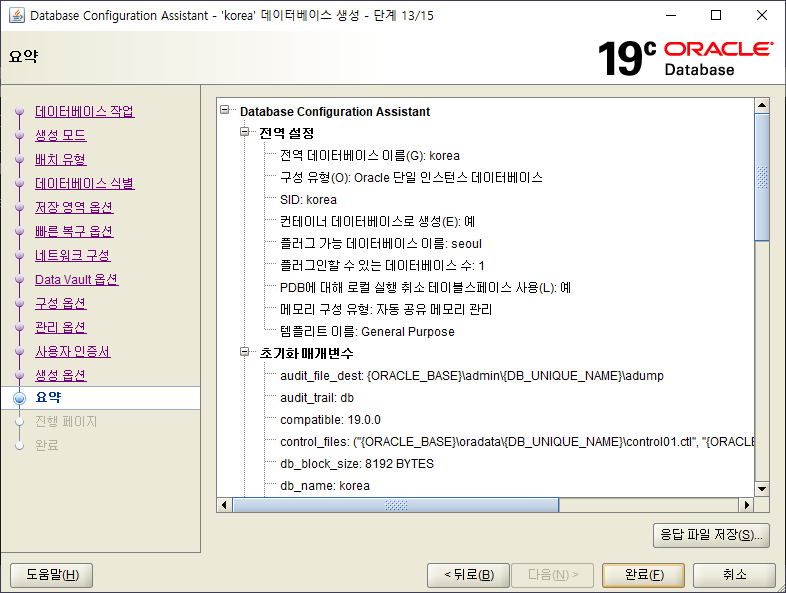Viewport: 786px width, 593px height.
Task: Go to 빠른 복구 옵션 step
Action: click(x=74, y=232)
